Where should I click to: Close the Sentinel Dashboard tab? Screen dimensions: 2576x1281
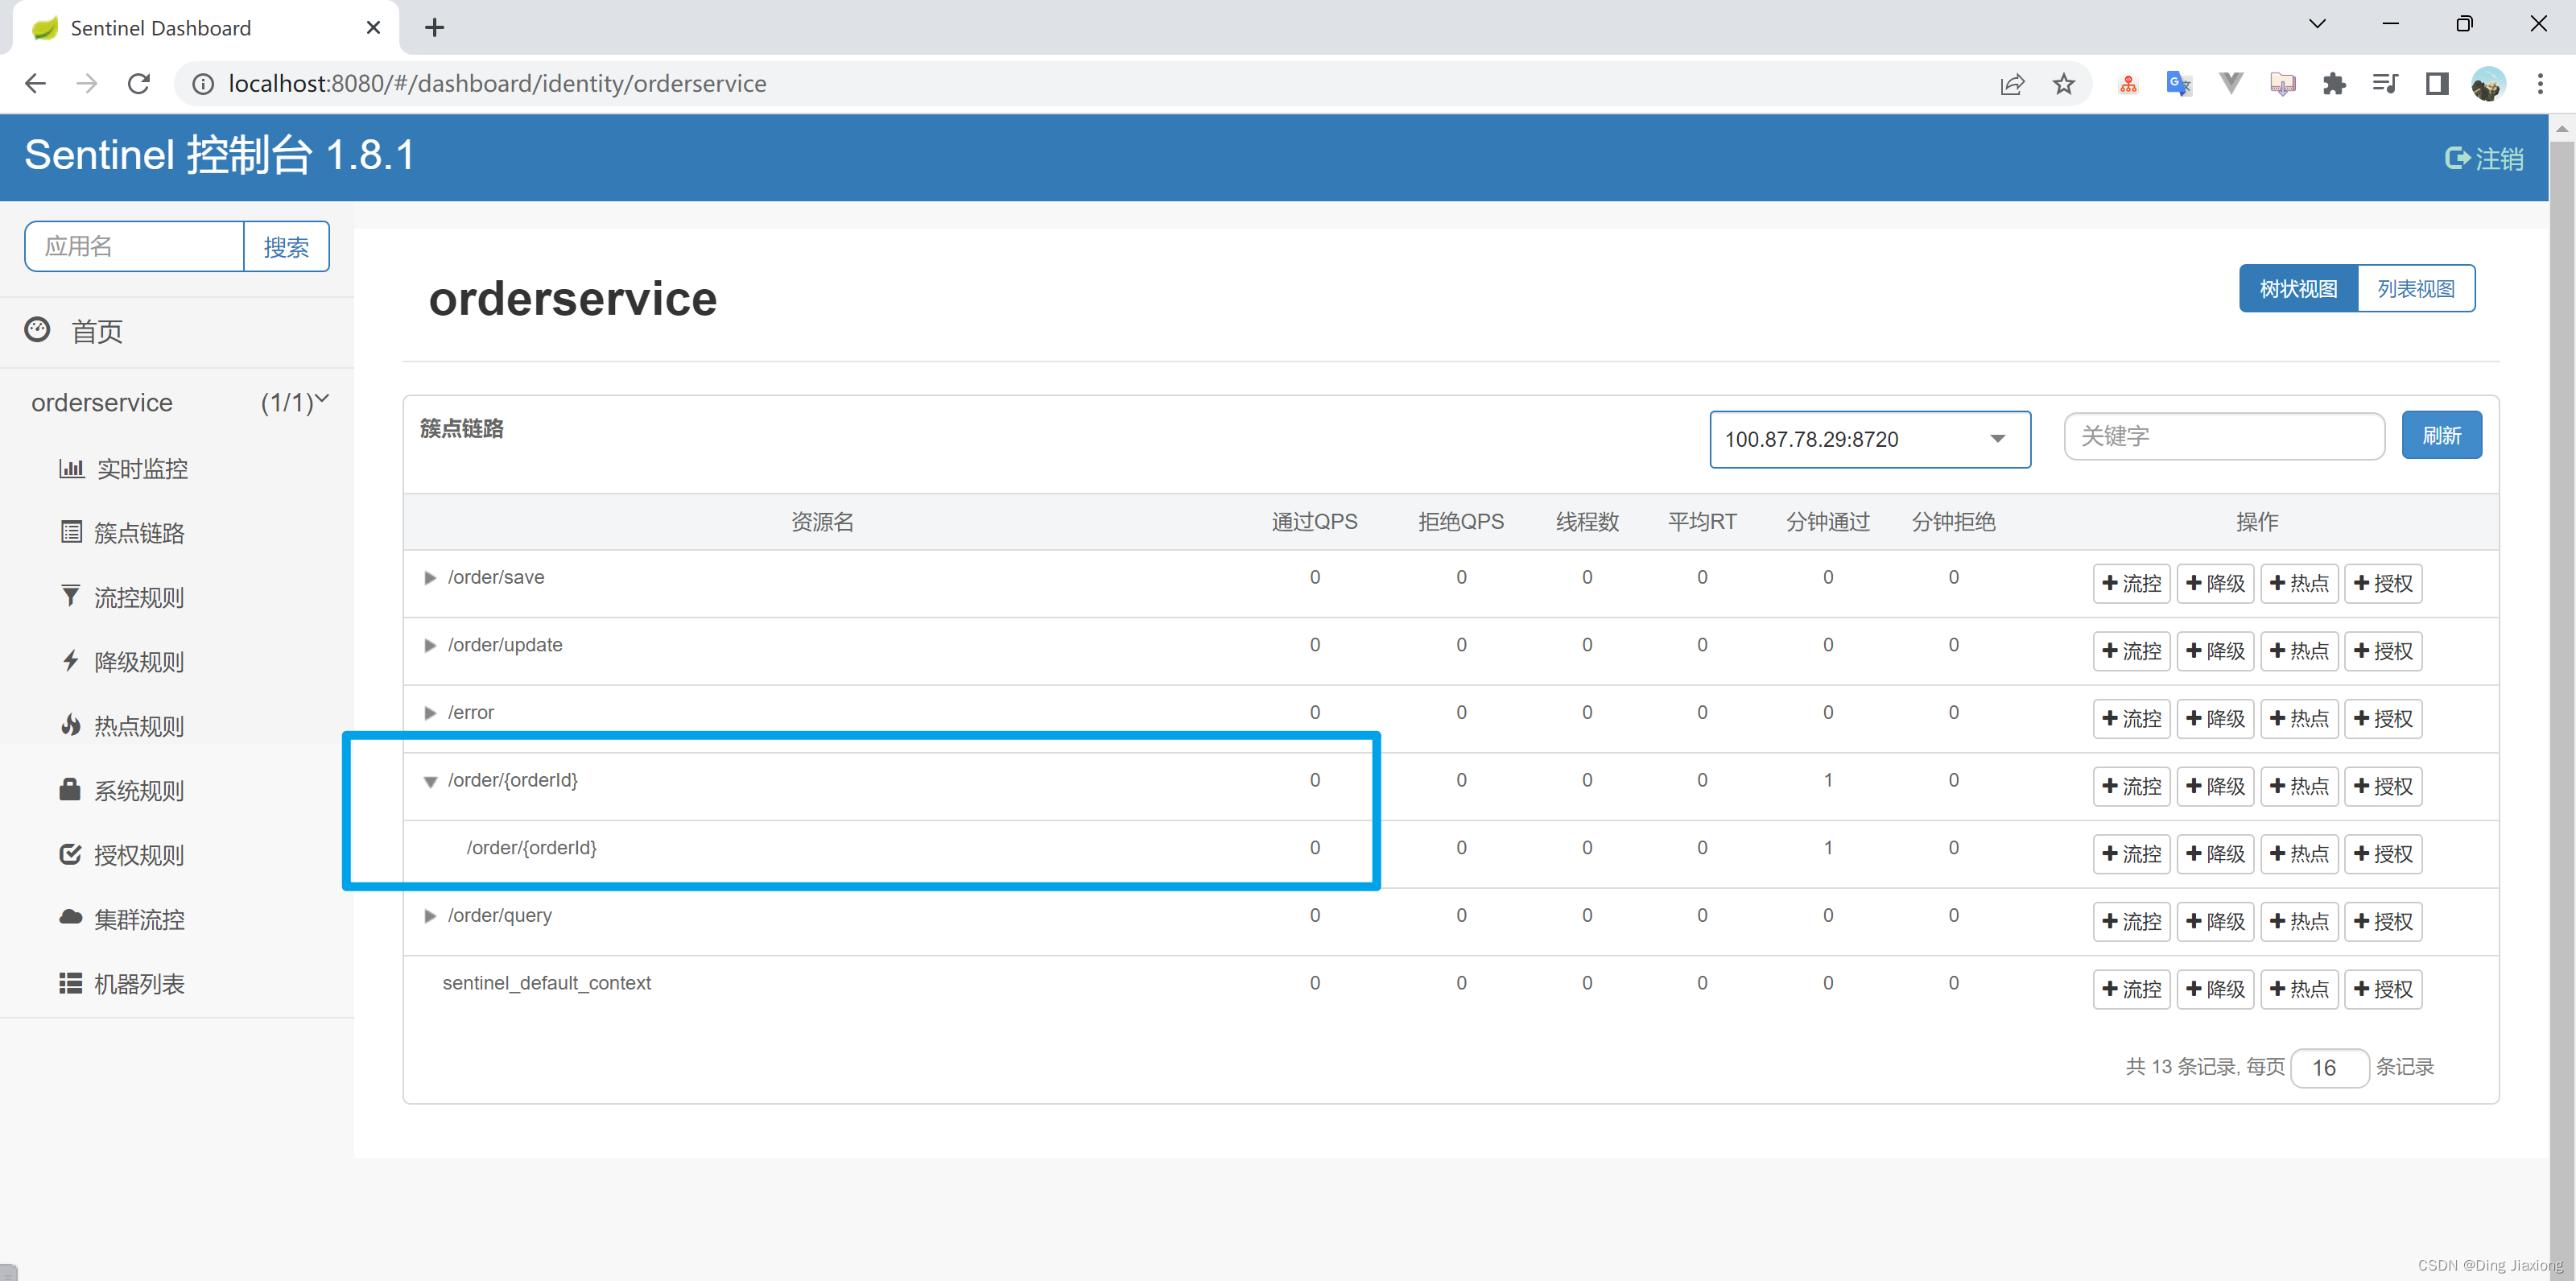[373, 27]
